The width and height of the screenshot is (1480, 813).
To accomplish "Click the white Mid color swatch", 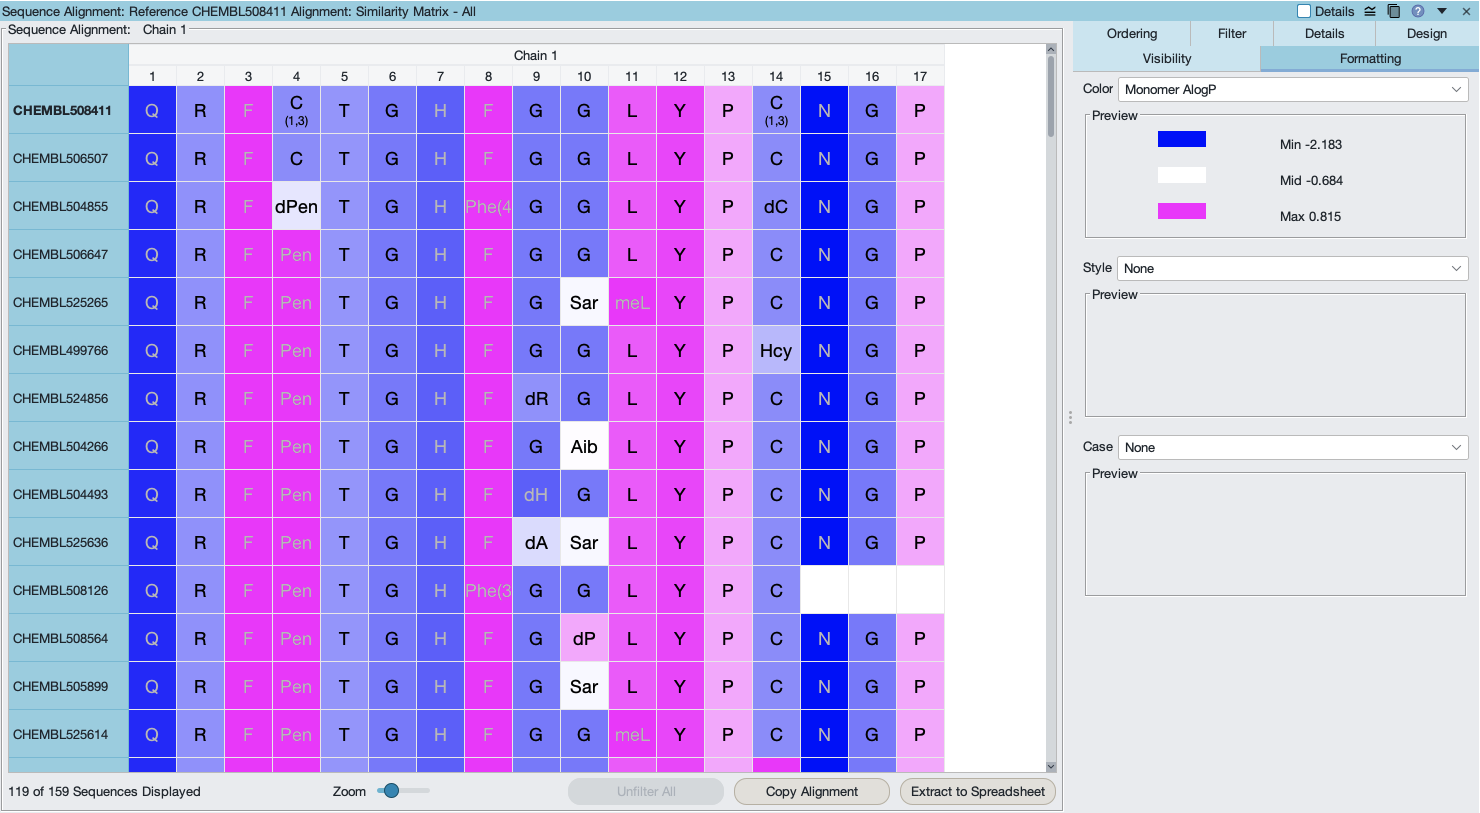I will click(1182, 175).
